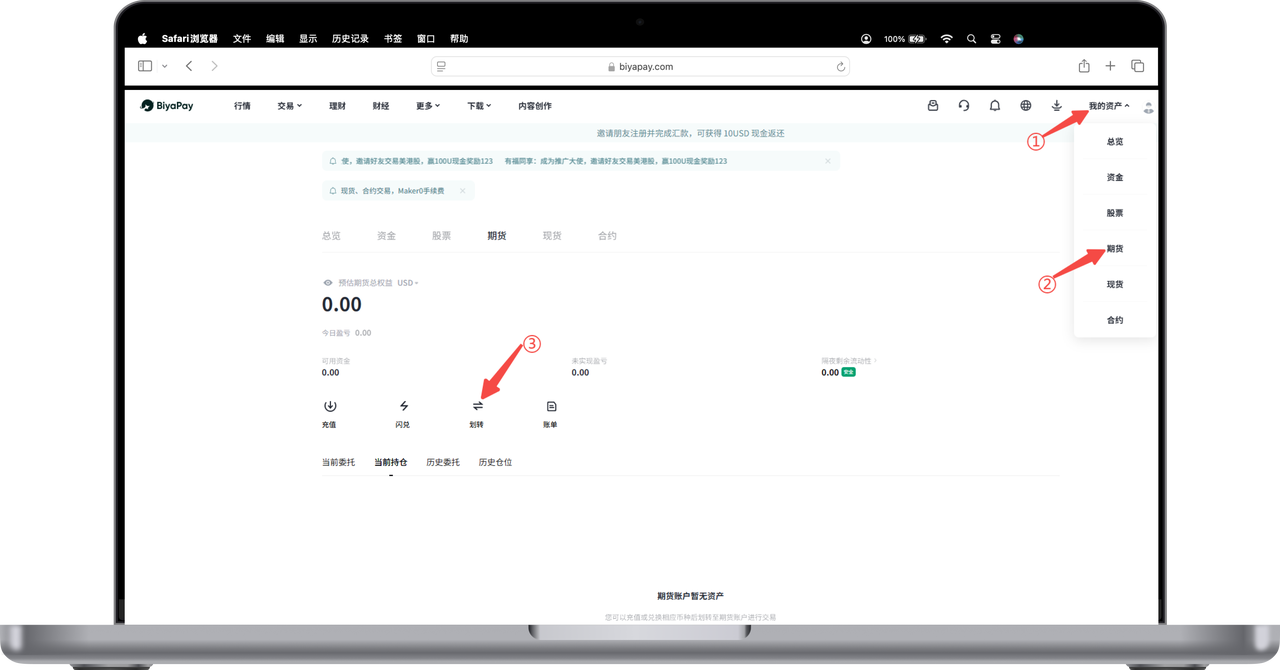Click the 充值 deposit icon

[329, 407]
